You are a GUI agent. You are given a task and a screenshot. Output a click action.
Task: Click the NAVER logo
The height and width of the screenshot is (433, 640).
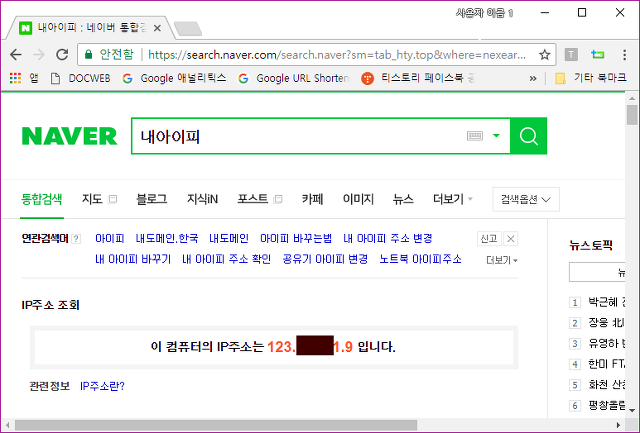point(69,136)
